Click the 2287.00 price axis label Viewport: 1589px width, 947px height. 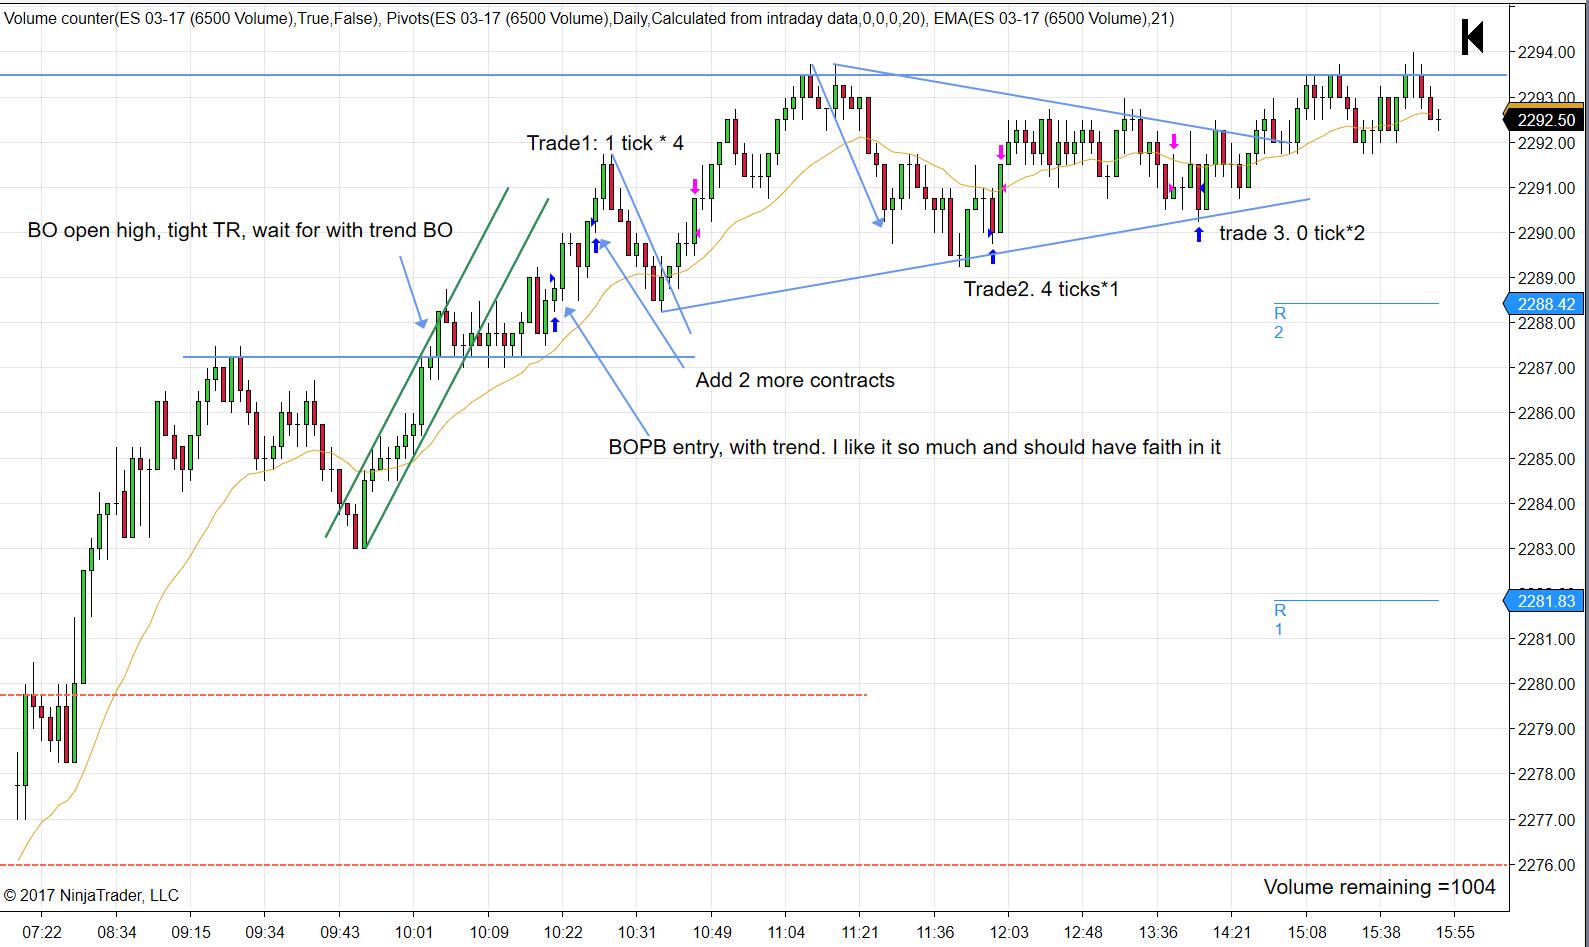coord(1546,368)
